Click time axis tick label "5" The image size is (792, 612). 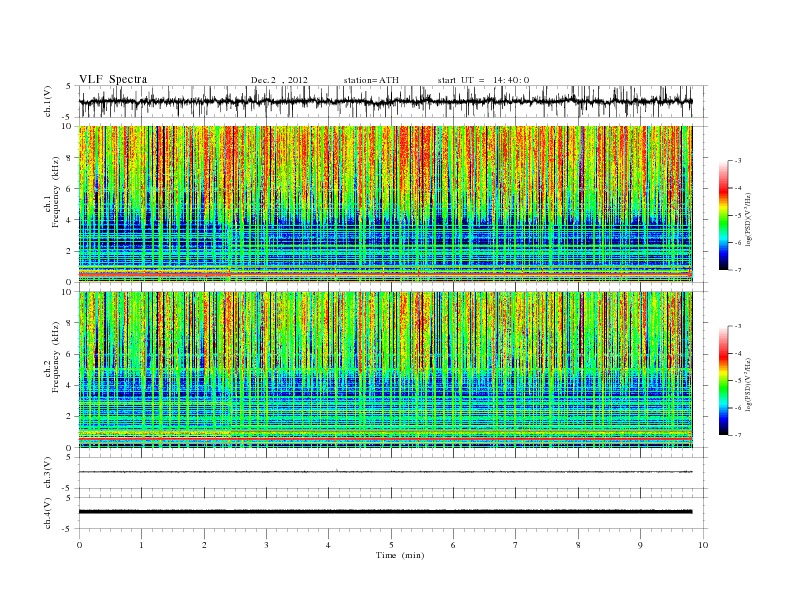pos(391,545)
